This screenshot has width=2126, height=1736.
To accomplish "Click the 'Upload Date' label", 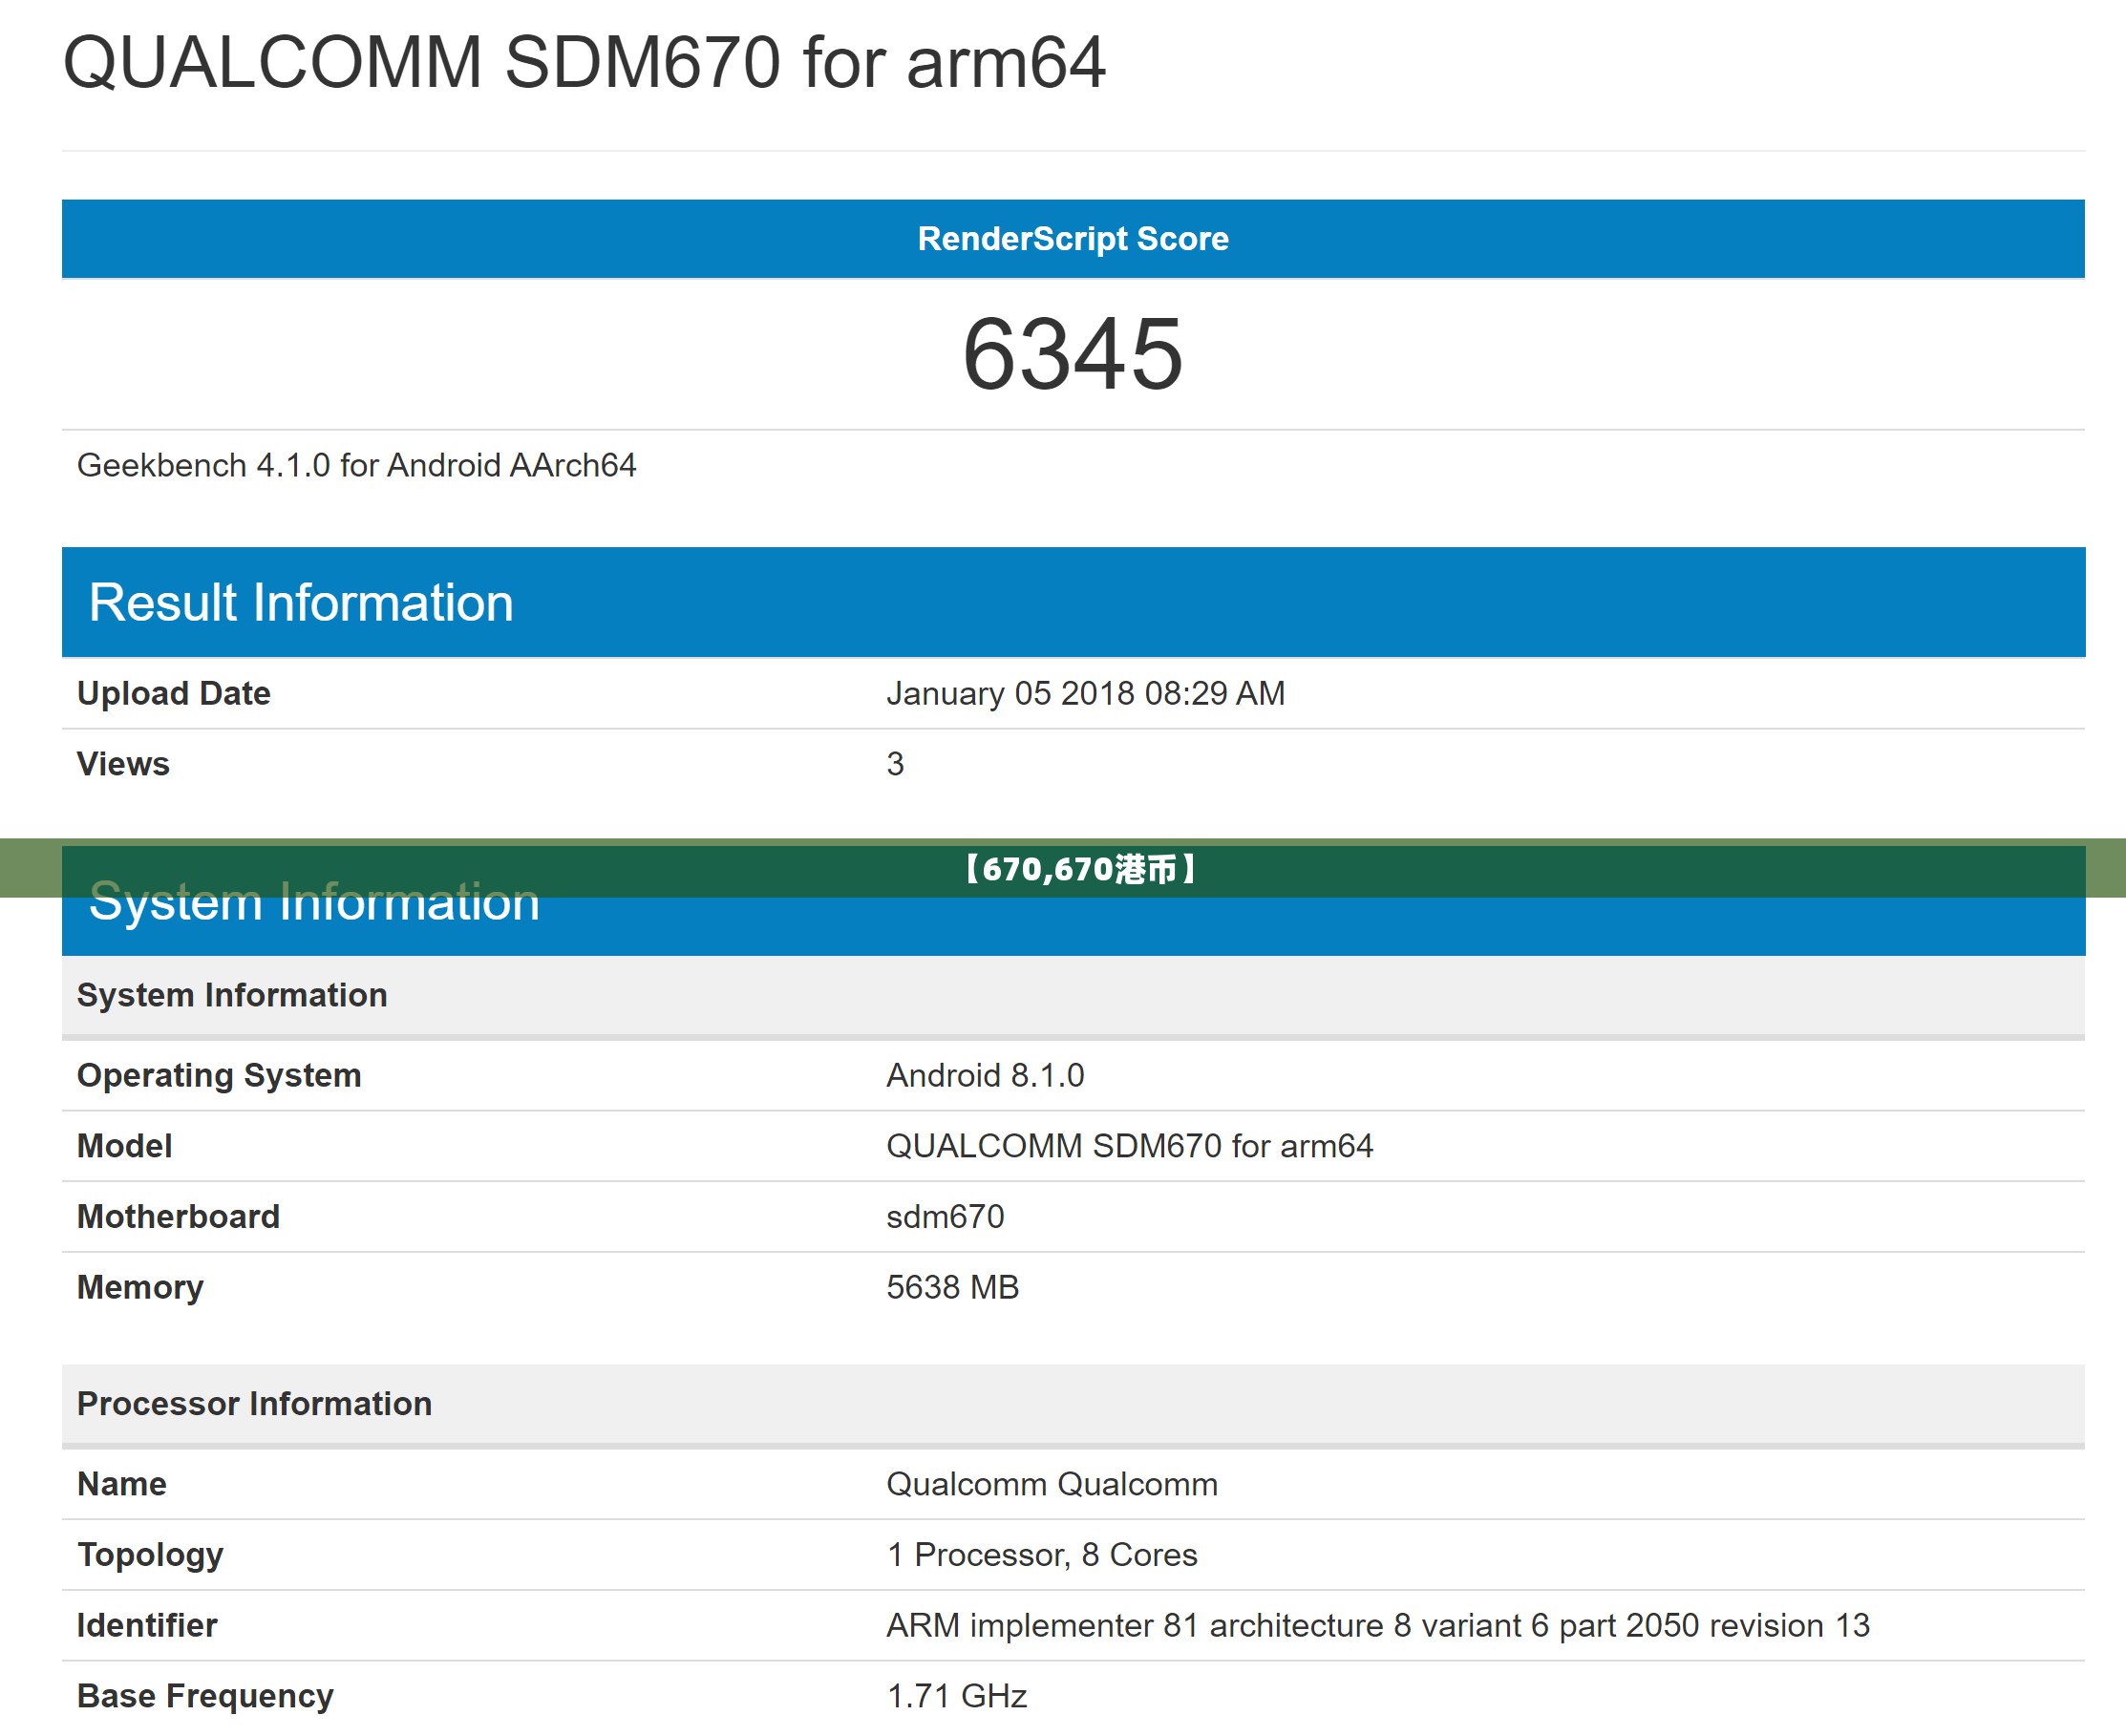I will (174, 693).
